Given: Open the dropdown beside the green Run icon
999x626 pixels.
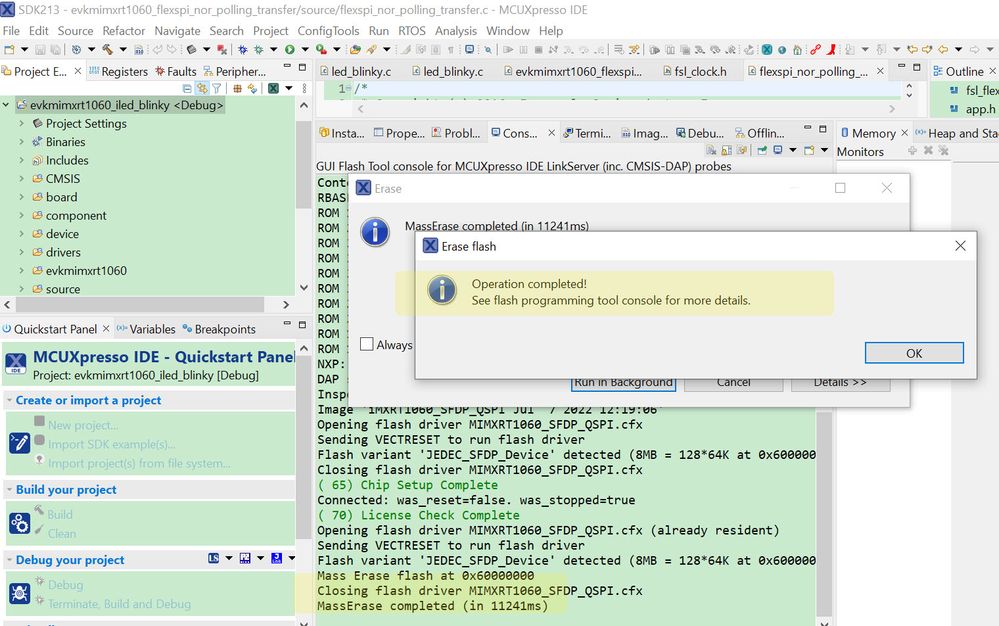Looking at the screenshot, I should coord(305,49).
